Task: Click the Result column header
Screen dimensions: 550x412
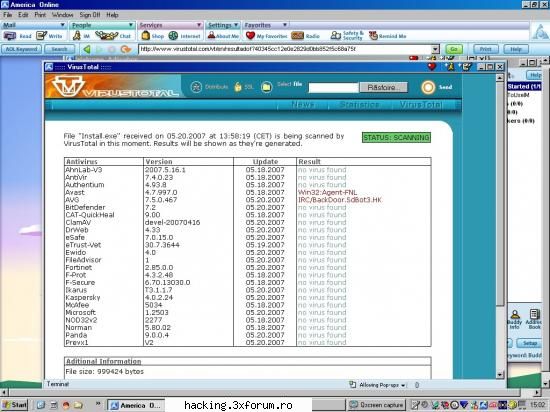Action: [x=309, y=162]
